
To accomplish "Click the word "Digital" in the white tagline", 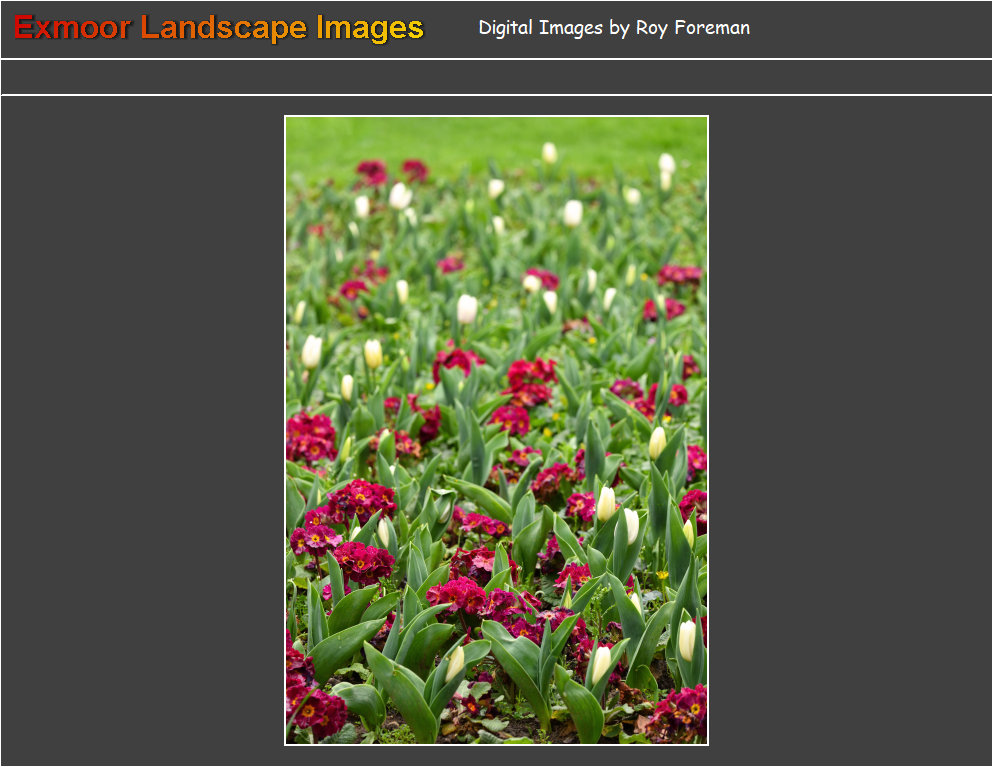I will [506, 28].
